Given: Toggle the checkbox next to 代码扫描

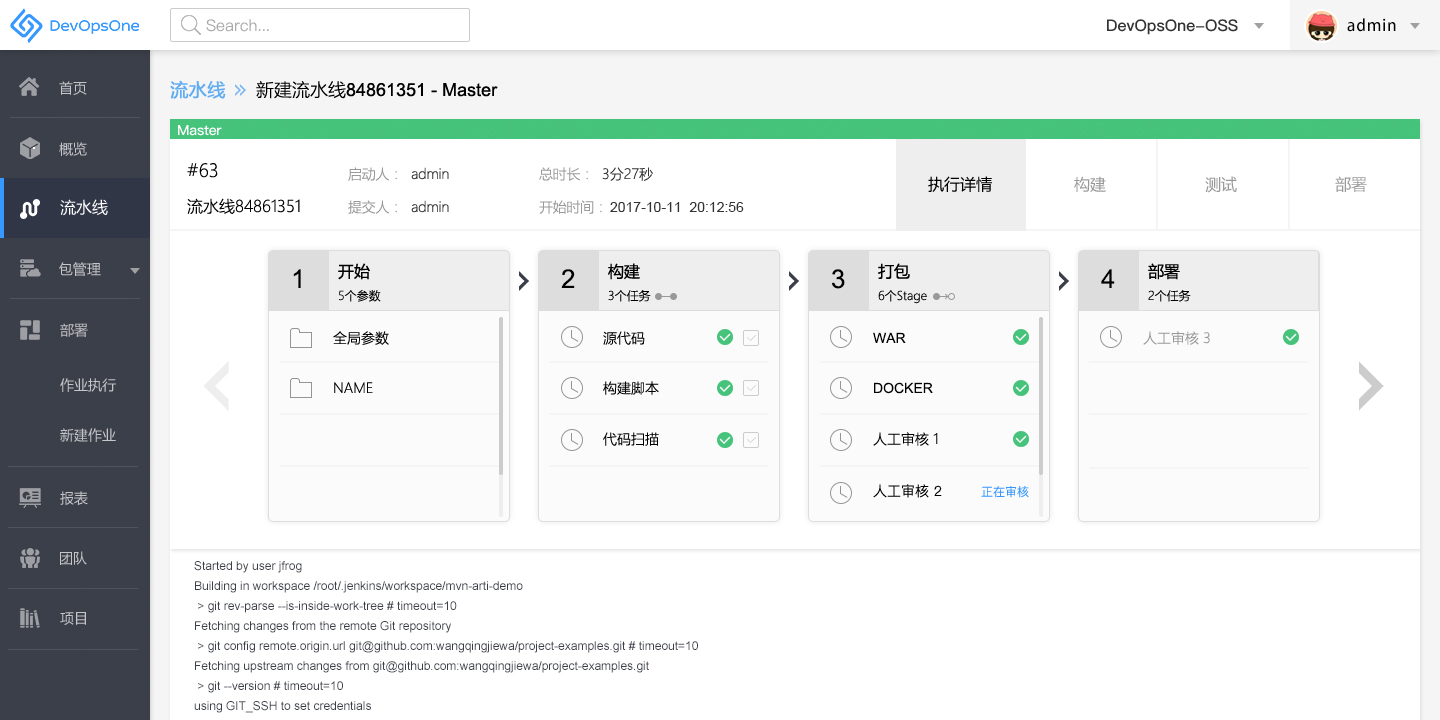Looking at the screenshot, I should (x=751, y=439).
